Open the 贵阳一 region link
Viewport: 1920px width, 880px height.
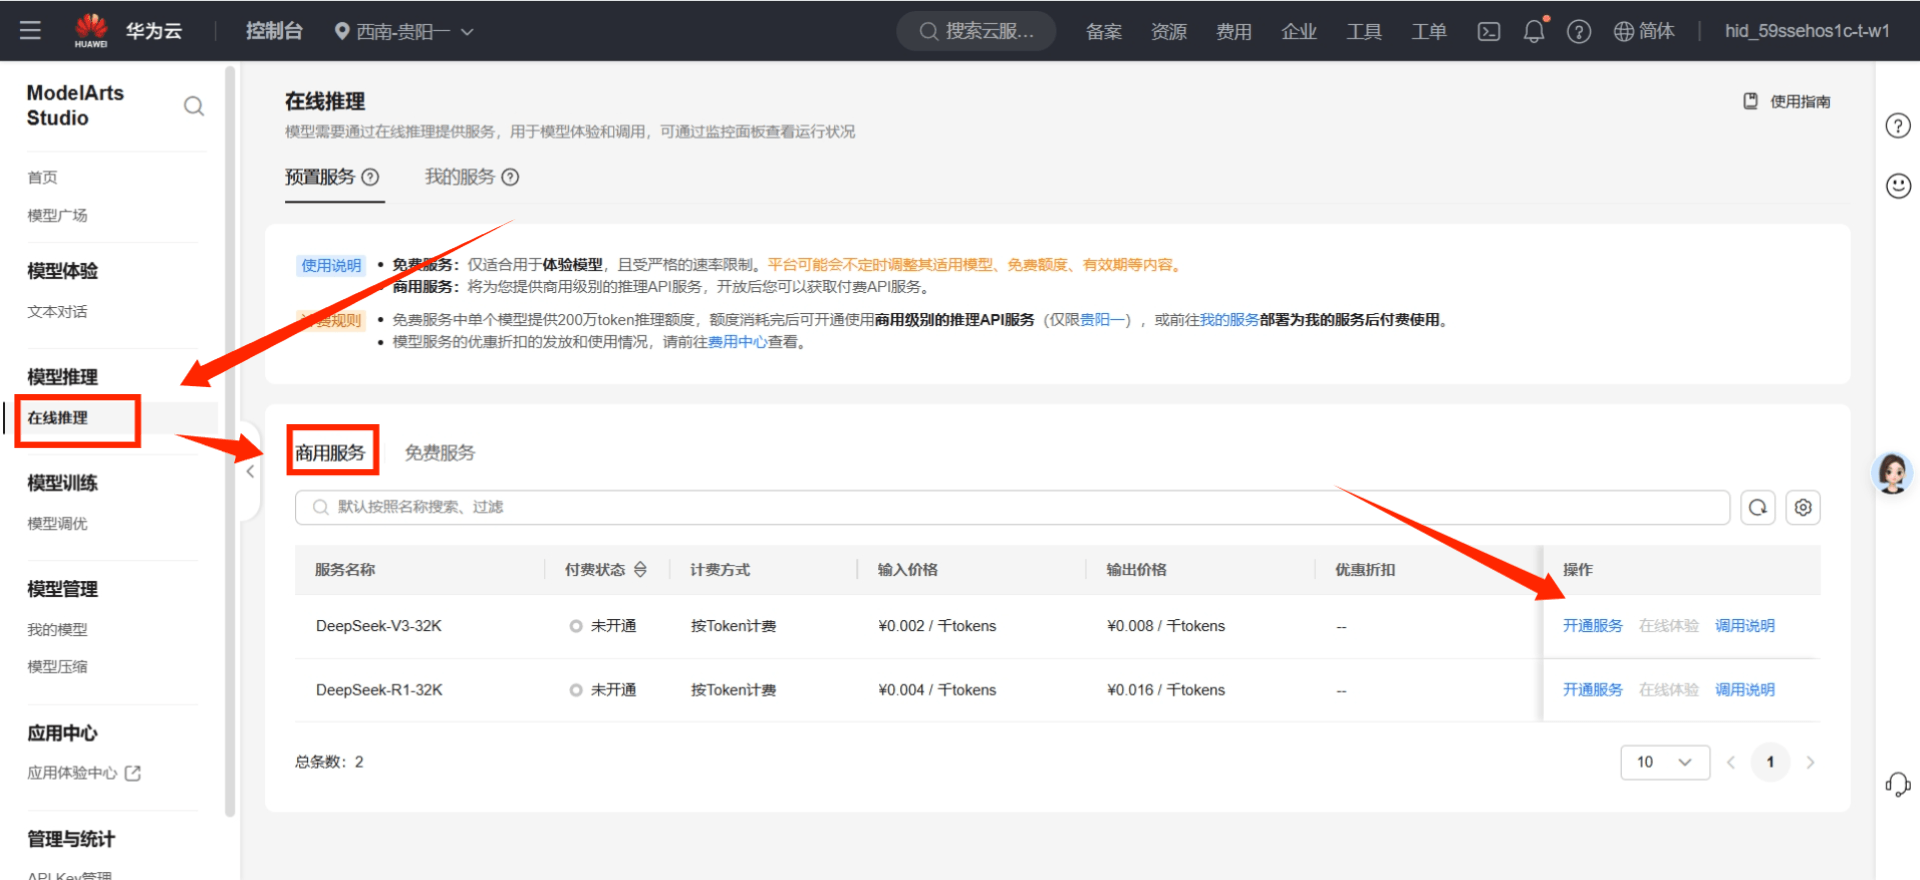1102,320
